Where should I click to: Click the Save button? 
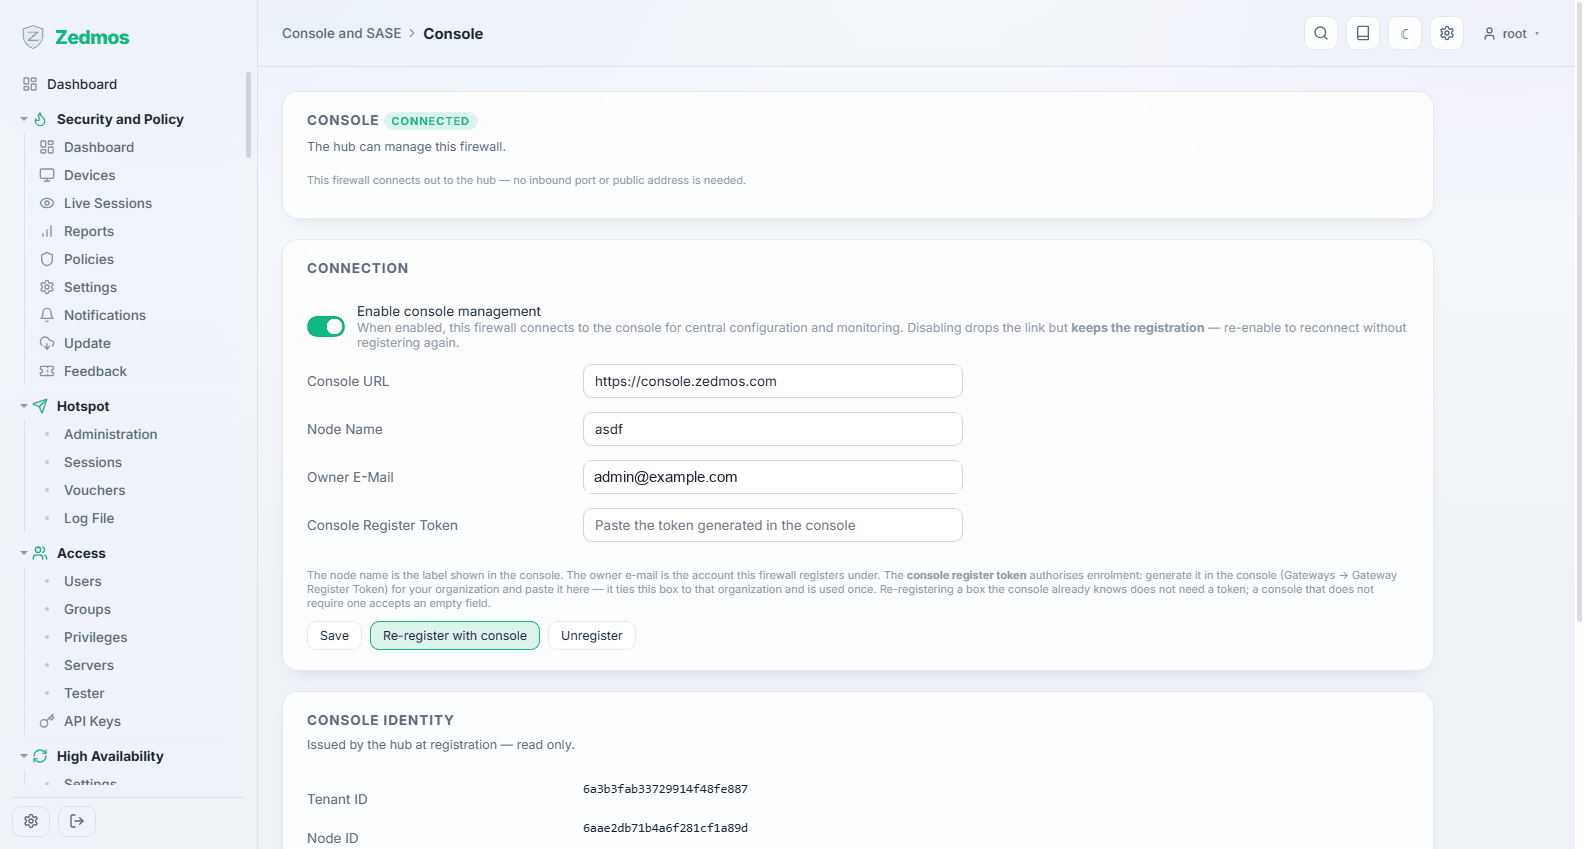click(x=334, y=636)
